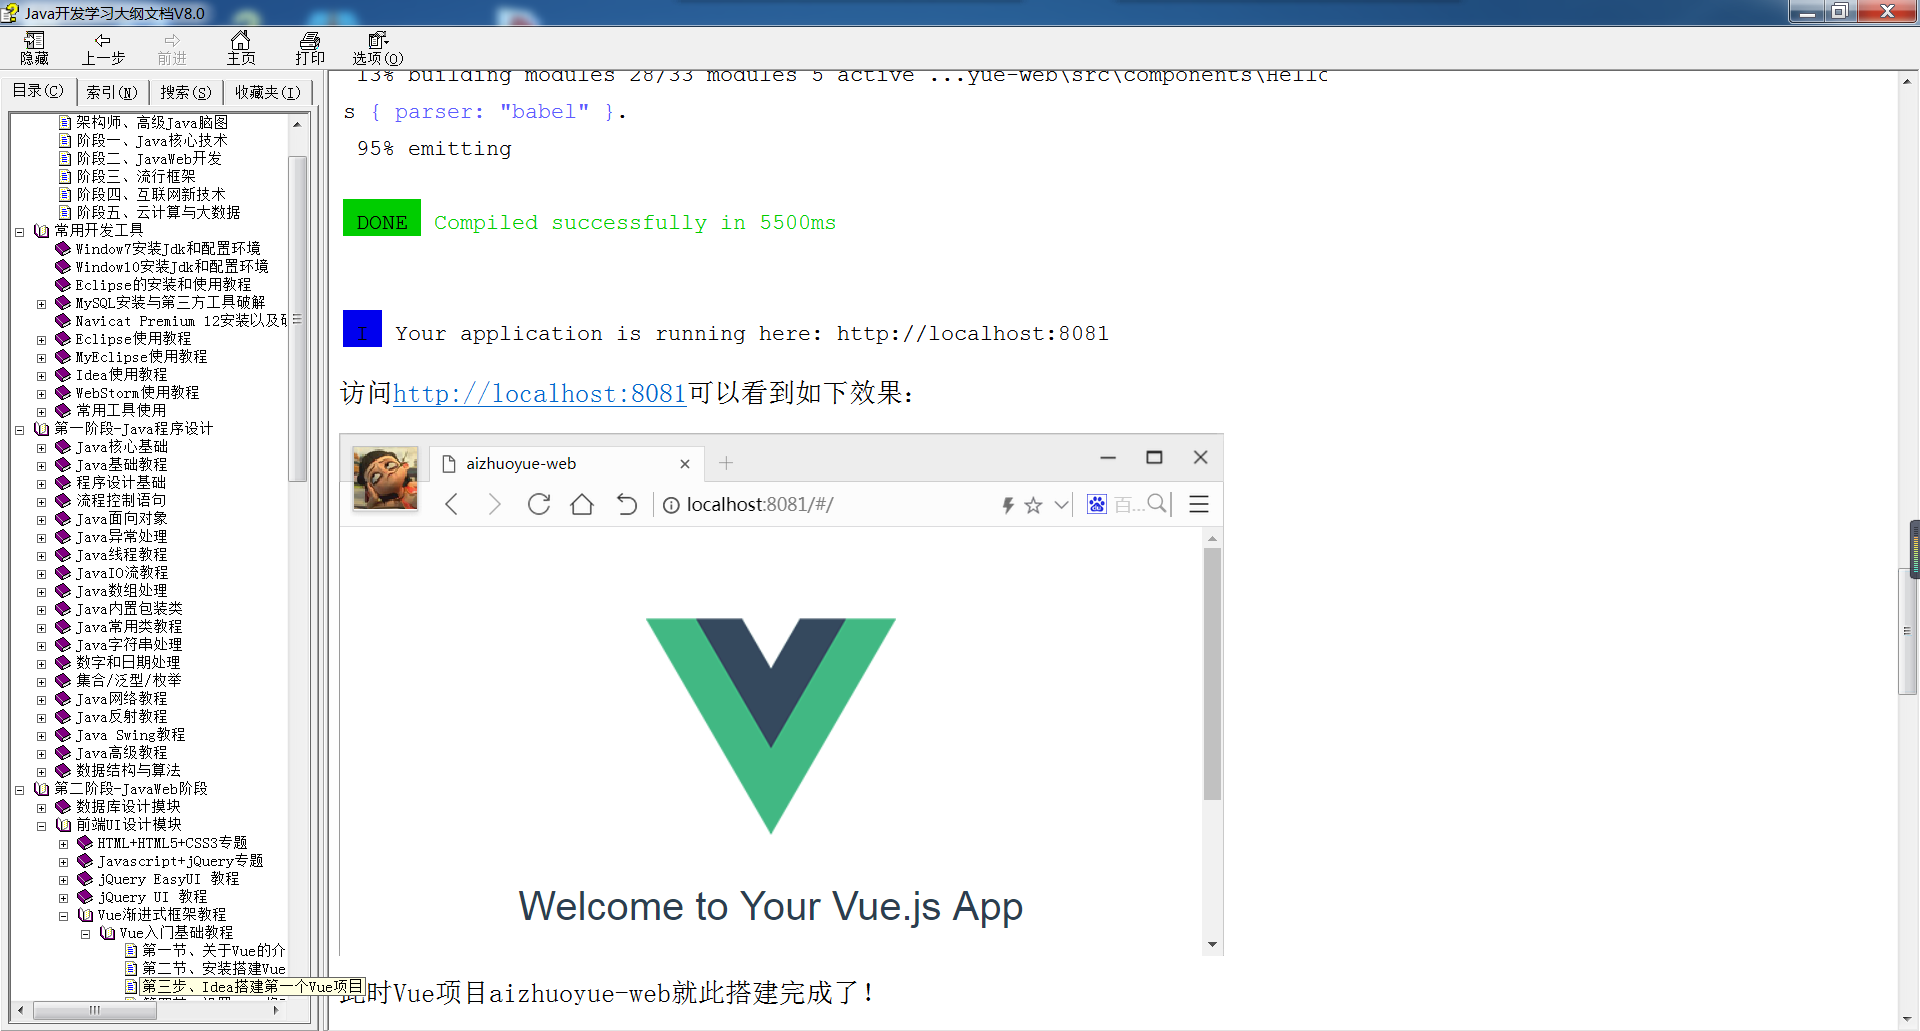This screenshot has height=1031, width=1920.
Task: Select MyEclipse使用教程 tree item
Action: [141, 356]
